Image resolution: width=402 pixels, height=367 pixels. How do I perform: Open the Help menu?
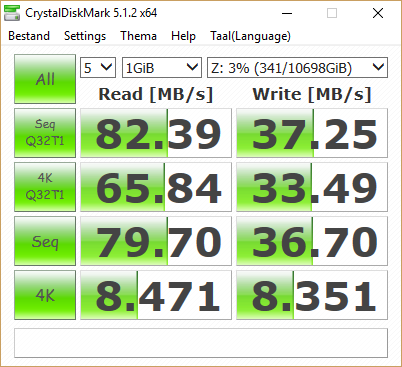(x=183, y=36)
